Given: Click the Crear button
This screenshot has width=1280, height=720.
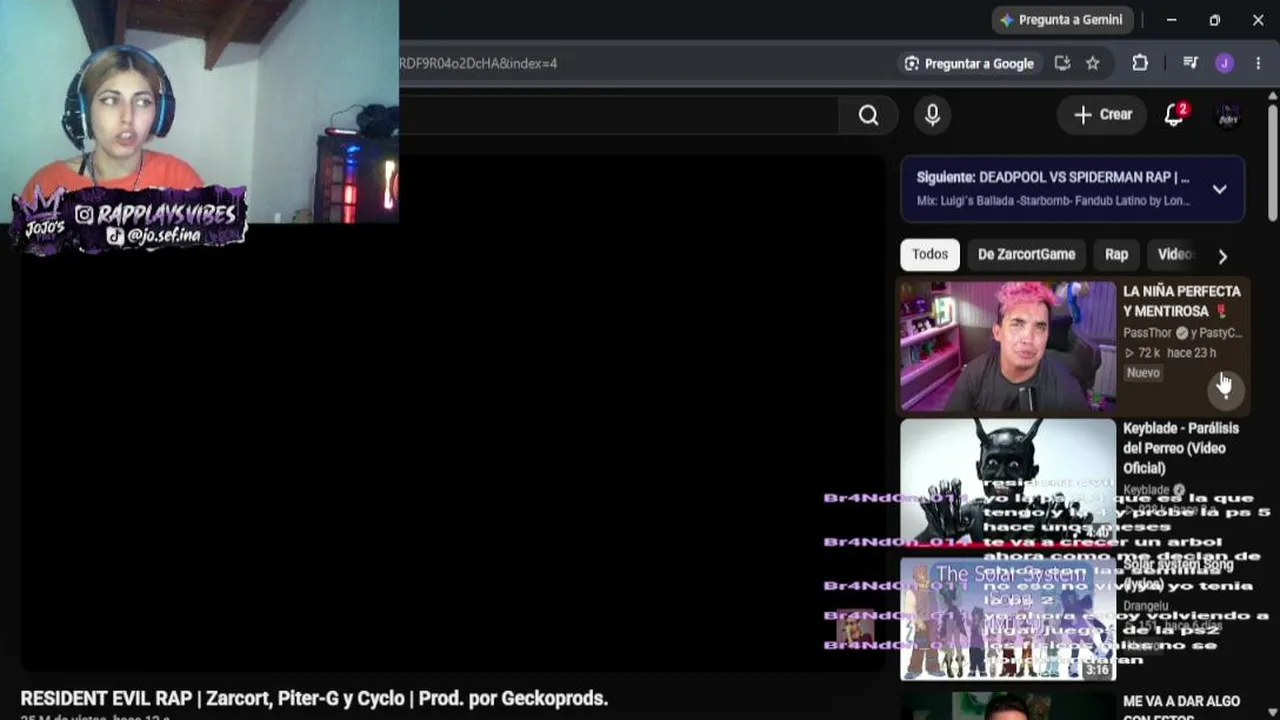Looking at the screenshot, I should pos(1103,115).
